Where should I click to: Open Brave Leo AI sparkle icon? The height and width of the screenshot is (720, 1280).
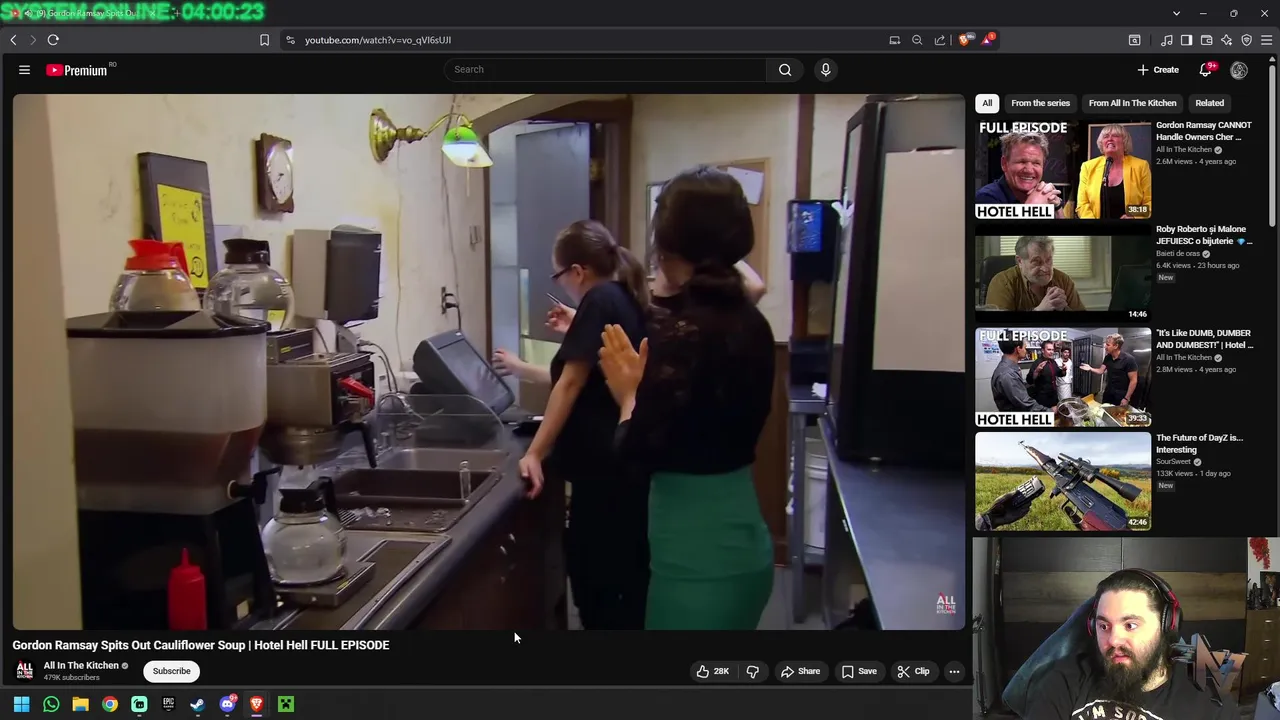click(1226, 40)
